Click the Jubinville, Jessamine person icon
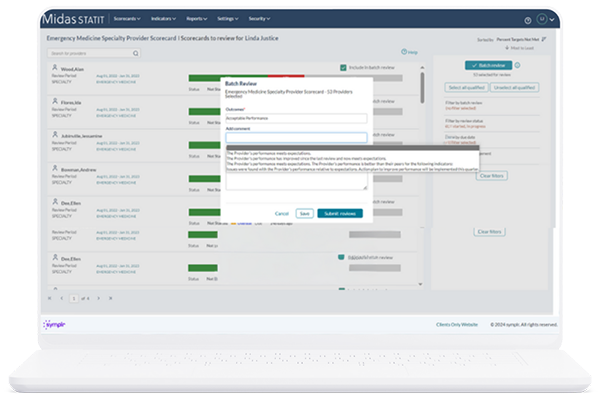This screenshot has height=406, width=600. coord(55,135)
